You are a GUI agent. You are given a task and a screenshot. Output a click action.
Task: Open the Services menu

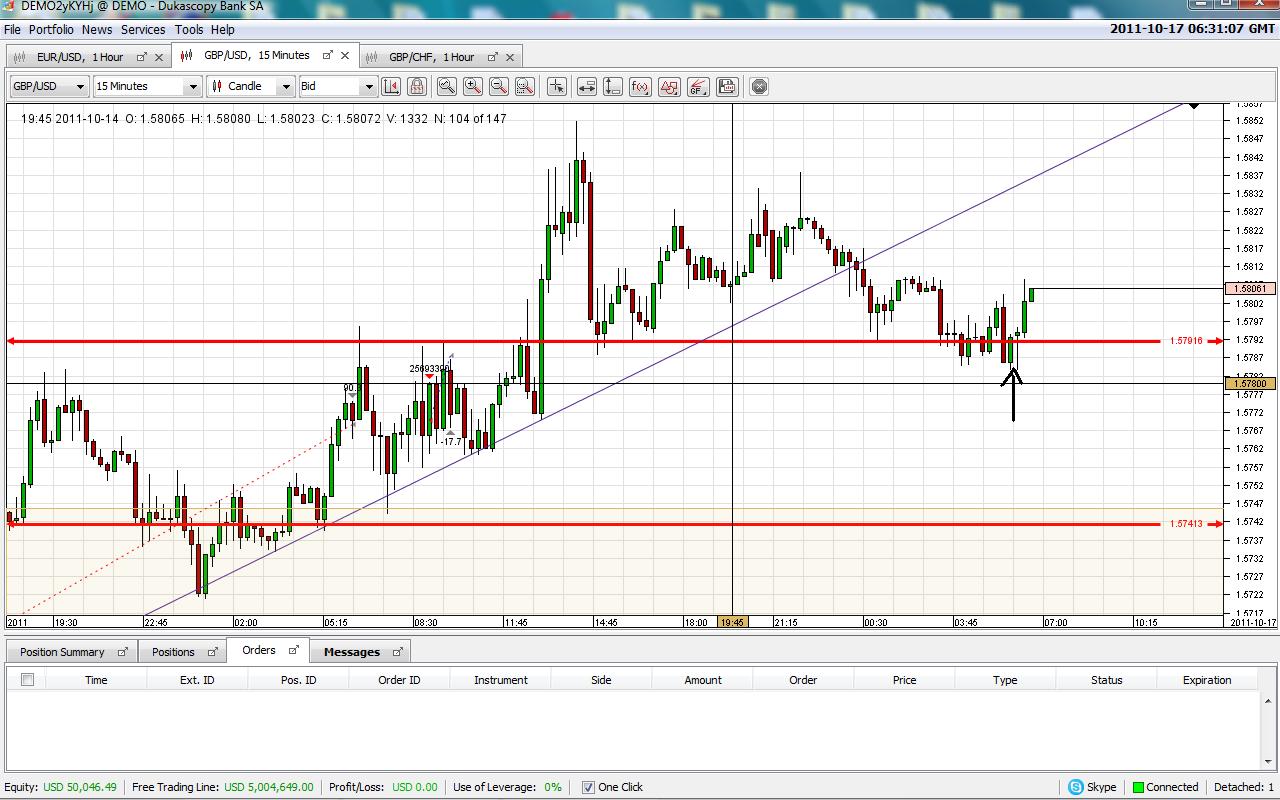pyautogui.click(x=143, y=30)
